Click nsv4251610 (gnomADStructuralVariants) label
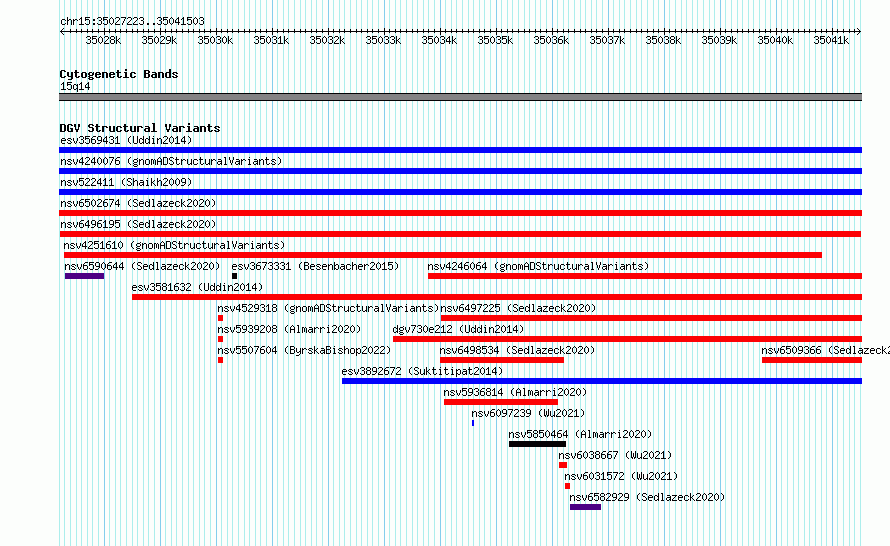Image resolution: width=890 pixels, height=546 pixels. click(174, 245)
